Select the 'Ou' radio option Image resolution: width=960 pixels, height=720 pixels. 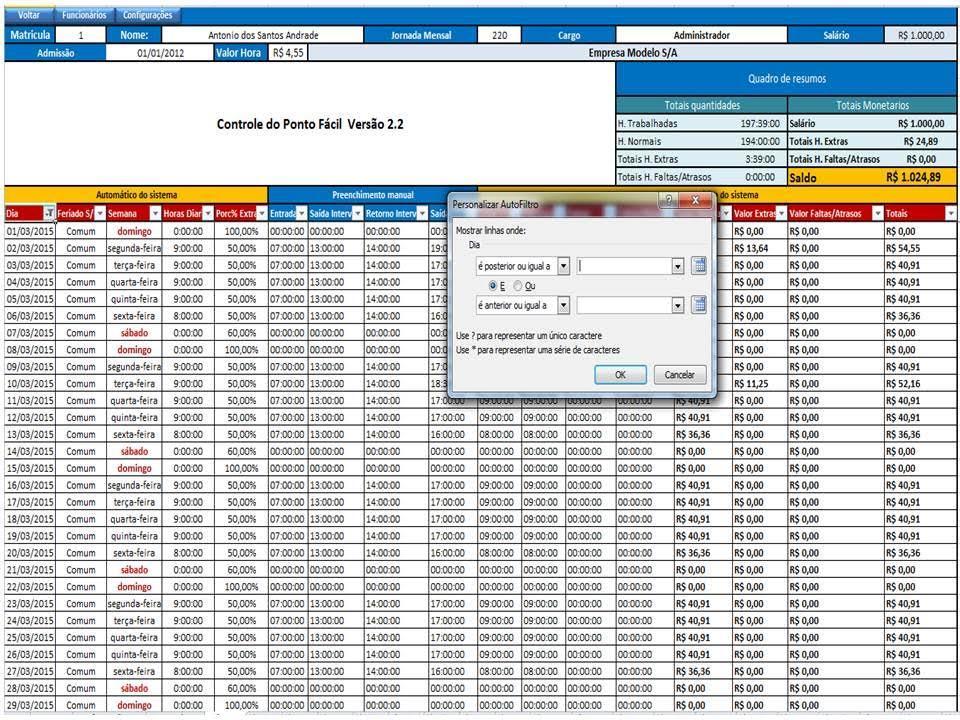click(518, 286)
